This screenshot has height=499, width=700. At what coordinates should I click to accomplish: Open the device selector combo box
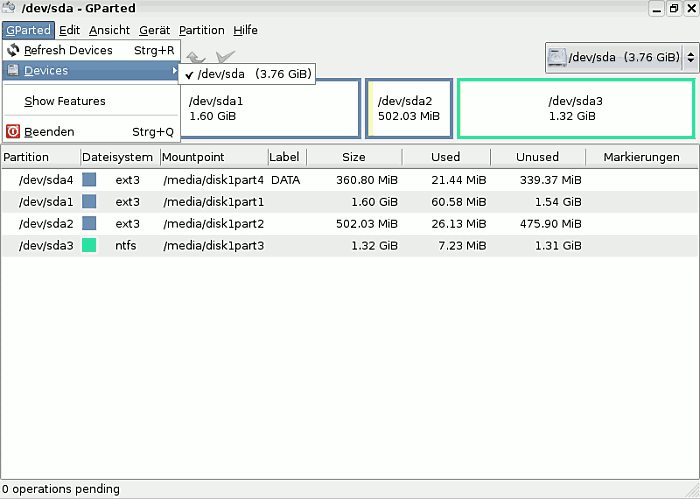[620, 58]
